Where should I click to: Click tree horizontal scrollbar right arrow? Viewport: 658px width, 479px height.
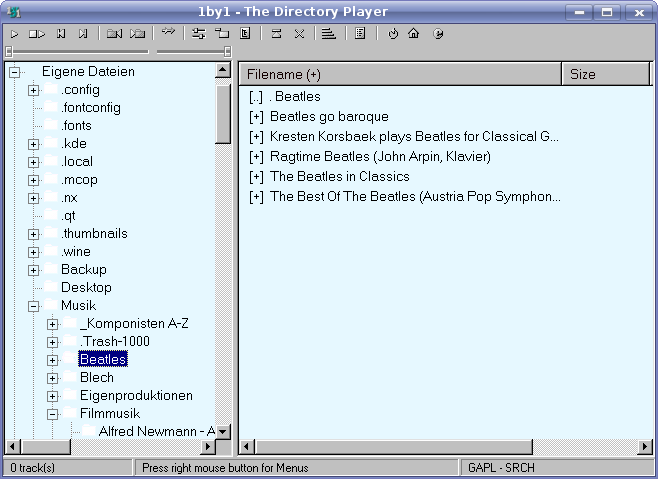pos(208,447)
